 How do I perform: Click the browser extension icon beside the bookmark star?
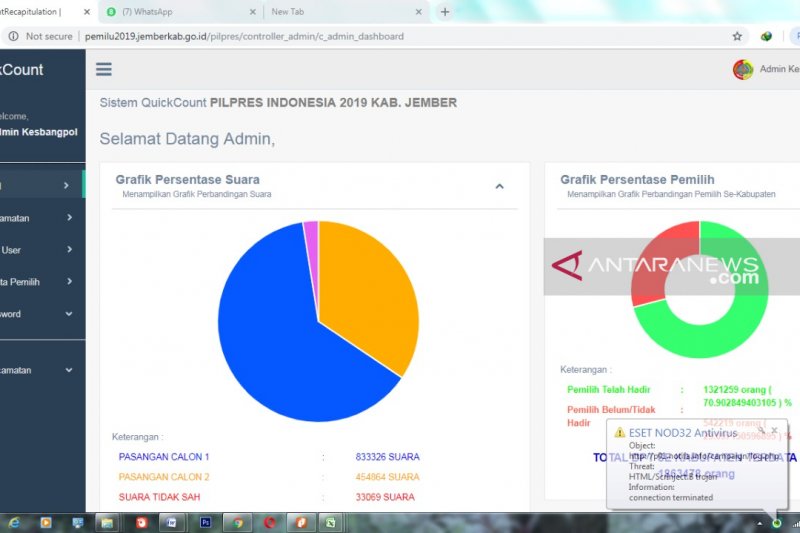766,36
